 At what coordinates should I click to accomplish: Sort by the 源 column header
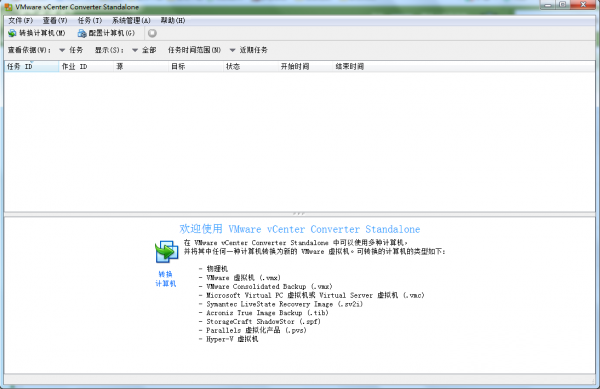pyautogui.click(x=141, y=67)
